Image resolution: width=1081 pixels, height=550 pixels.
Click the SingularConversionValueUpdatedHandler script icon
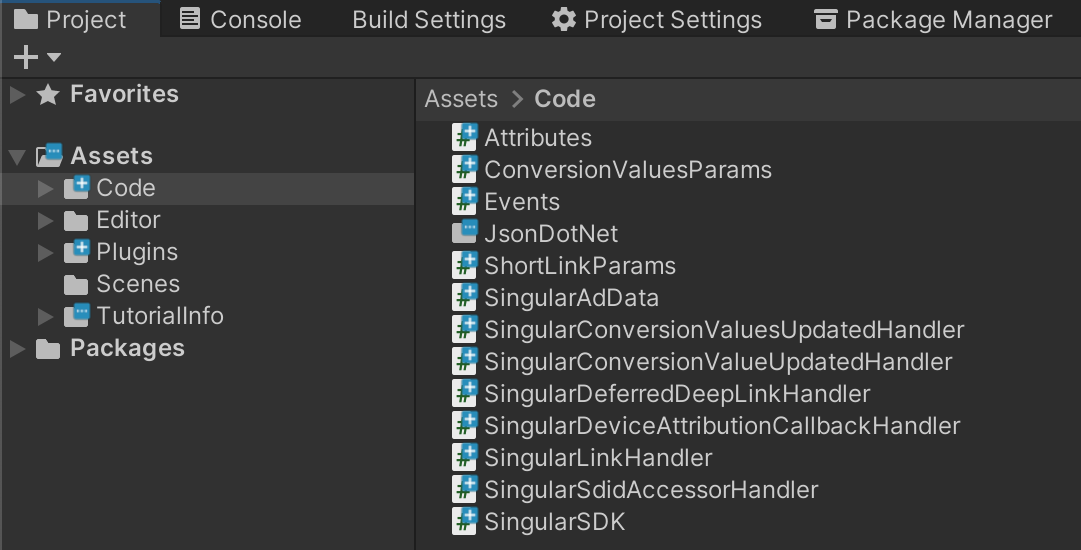tap(465, 361)
